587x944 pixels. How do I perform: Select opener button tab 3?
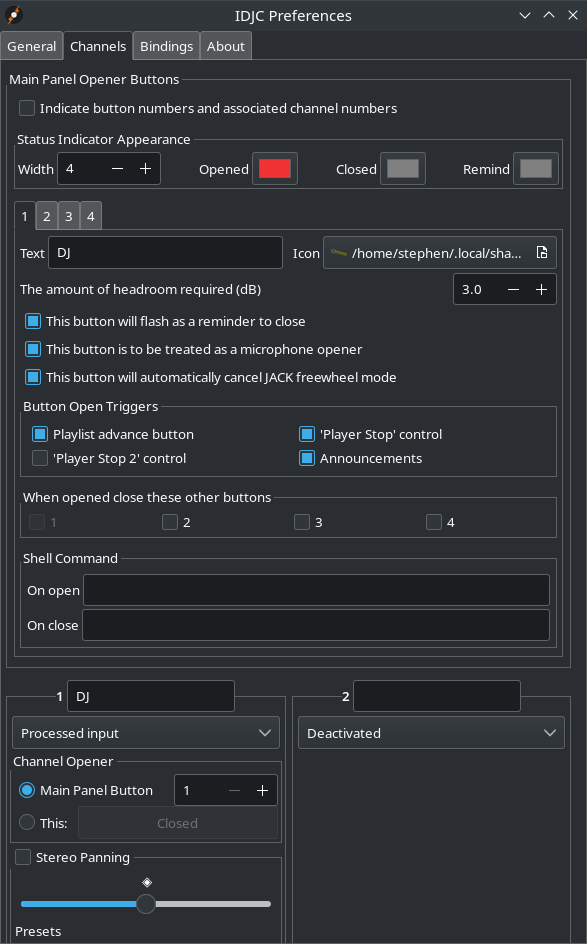click(69, 216)
